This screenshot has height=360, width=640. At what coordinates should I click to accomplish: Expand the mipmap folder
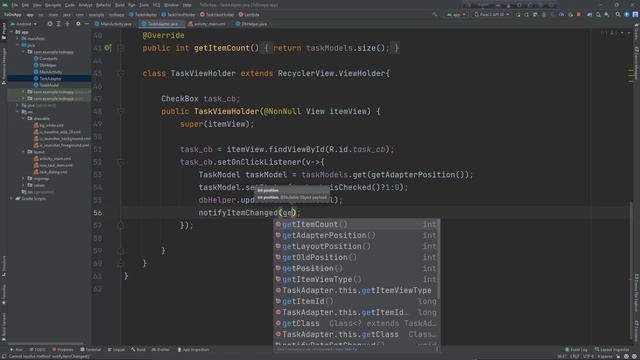tap(24, 178)
